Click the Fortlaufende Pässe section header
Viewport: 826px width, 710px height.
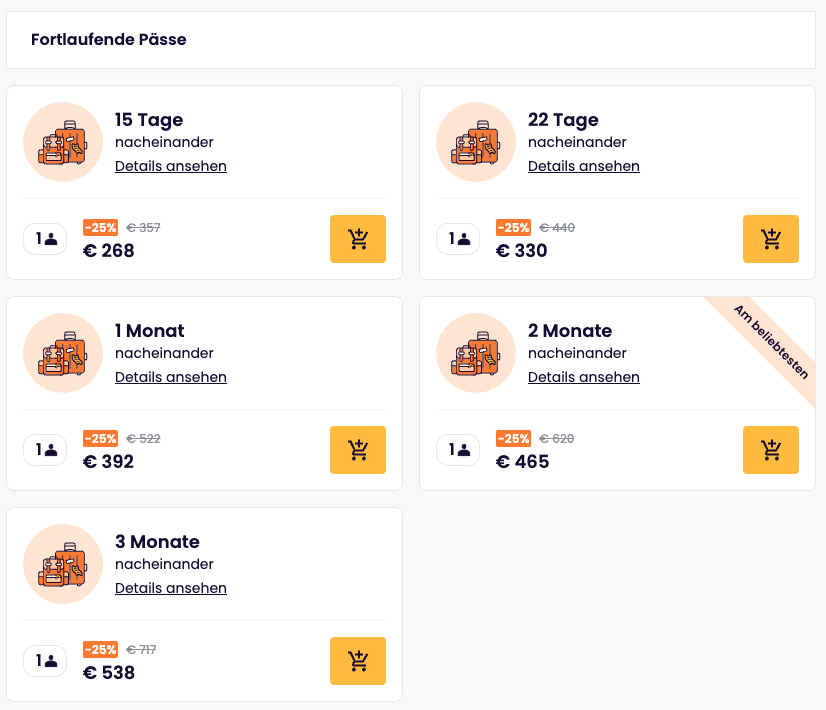pyautogui.click(x=109, y=40)
